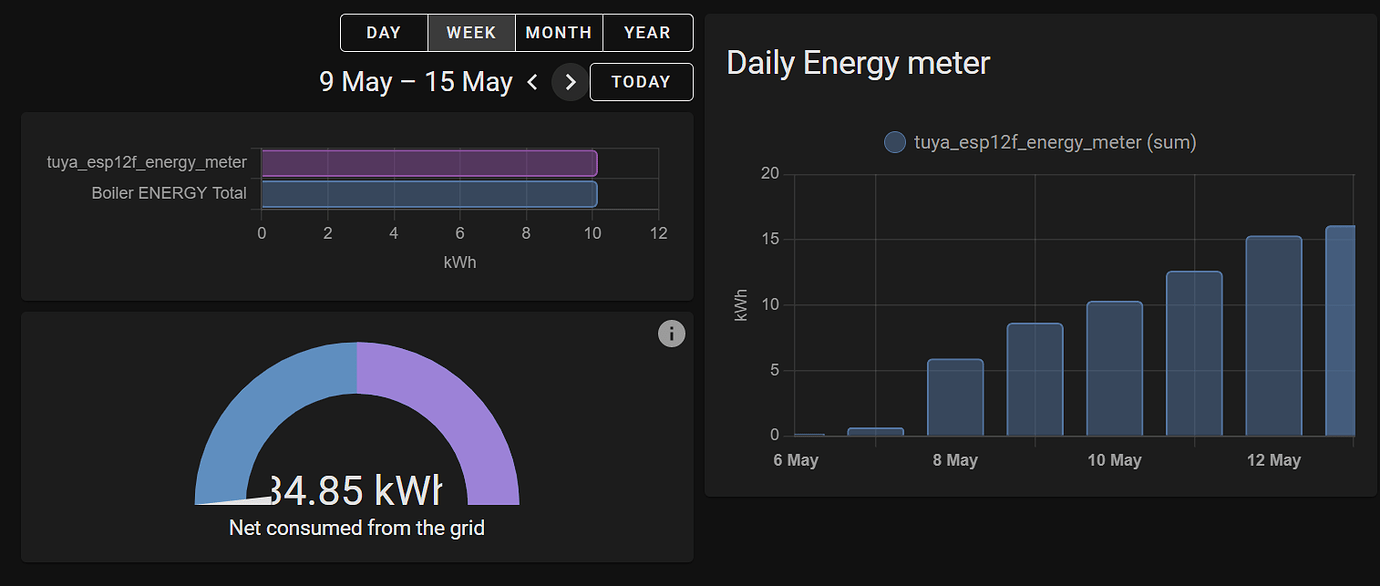Image resolution: width=1380 pixels, height=586 pixels.
Task: Select the 12 May bar in chart
Action: [x=1274, y=336]
